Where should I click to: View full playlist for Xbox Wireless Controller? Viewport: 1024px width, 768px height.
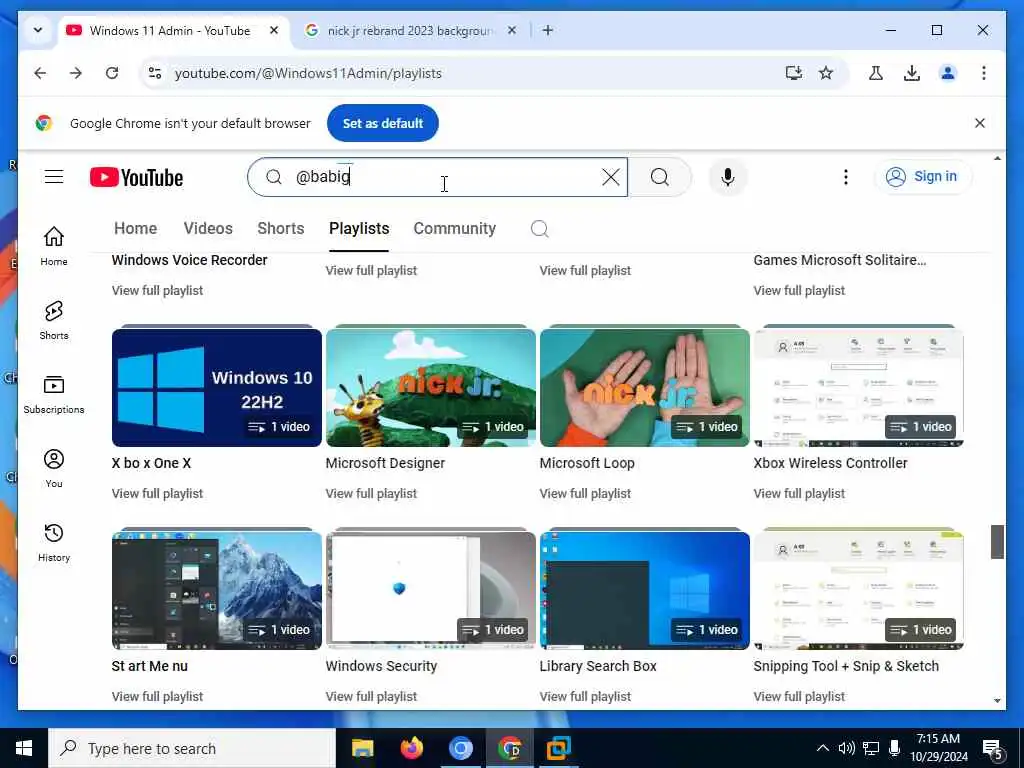(799, 494)
